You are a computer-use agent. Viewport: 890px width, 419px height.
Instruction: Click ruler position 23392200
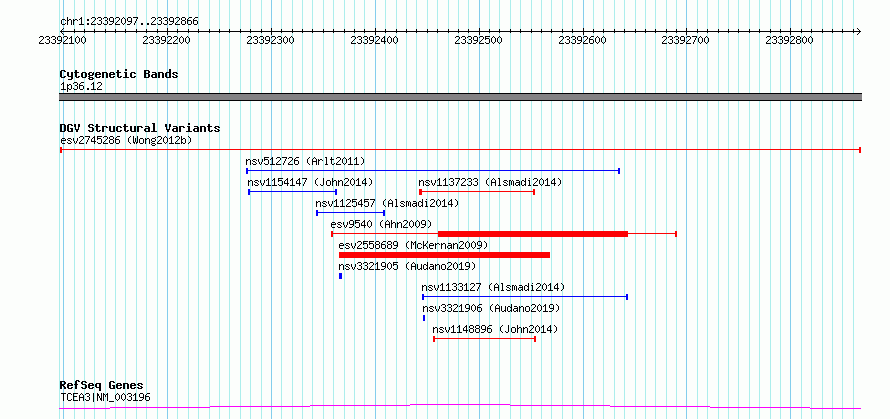166,40
